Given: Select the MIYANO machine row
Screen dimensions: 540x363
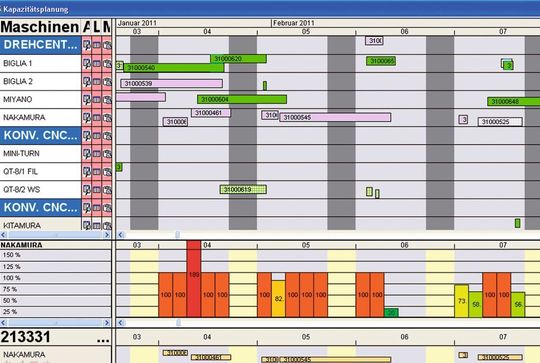Looking at the screenshot, I should pyautogui.click(x=41, y=100).
